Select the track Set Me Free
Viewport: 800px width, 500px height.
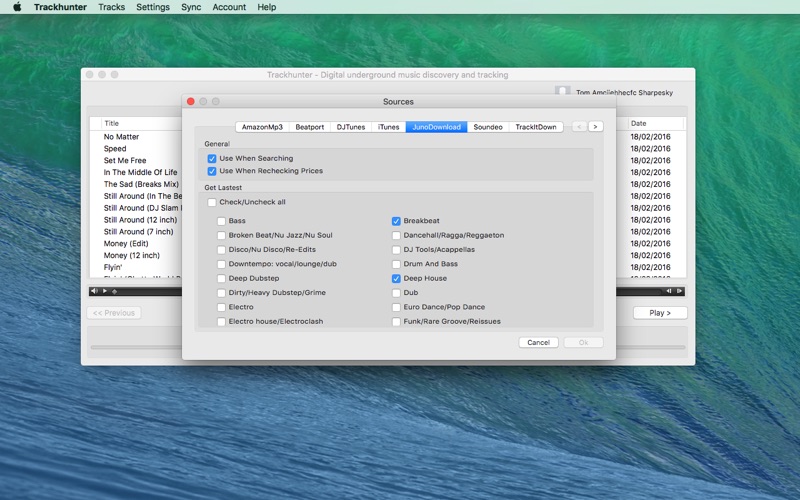[125, 160]
